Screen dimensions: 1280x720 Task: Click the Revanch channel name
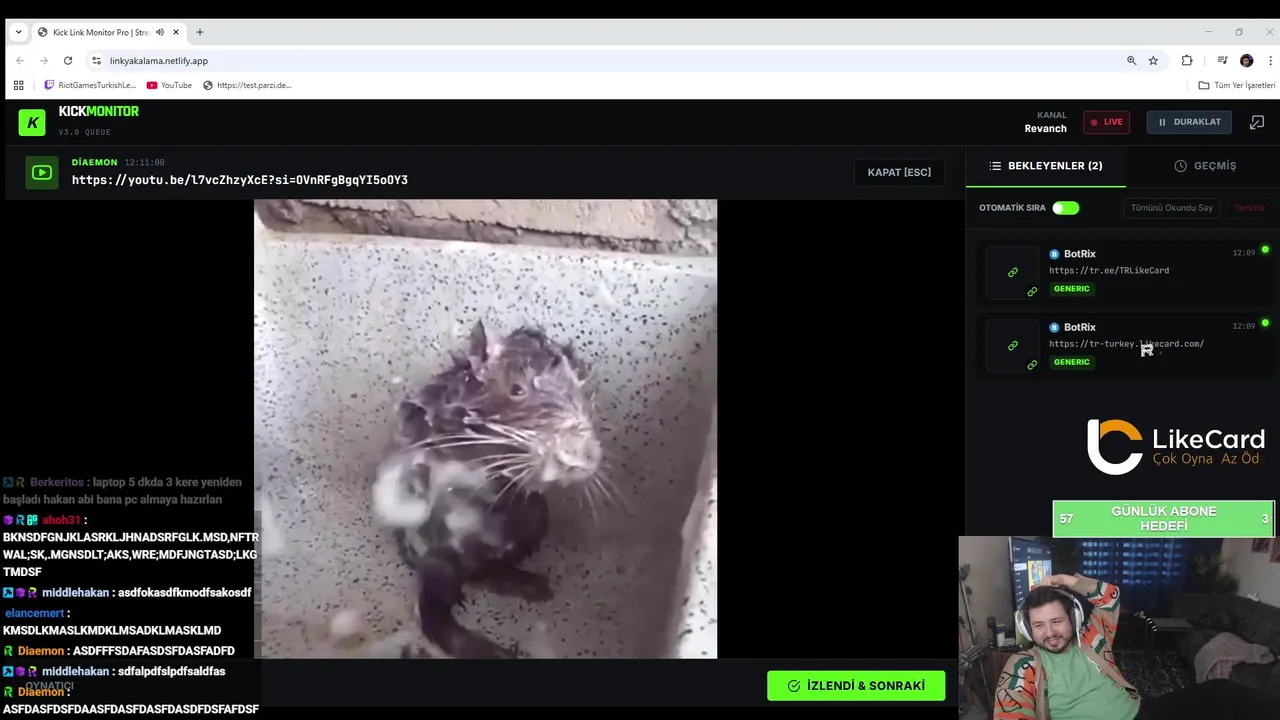point(1045,128)
